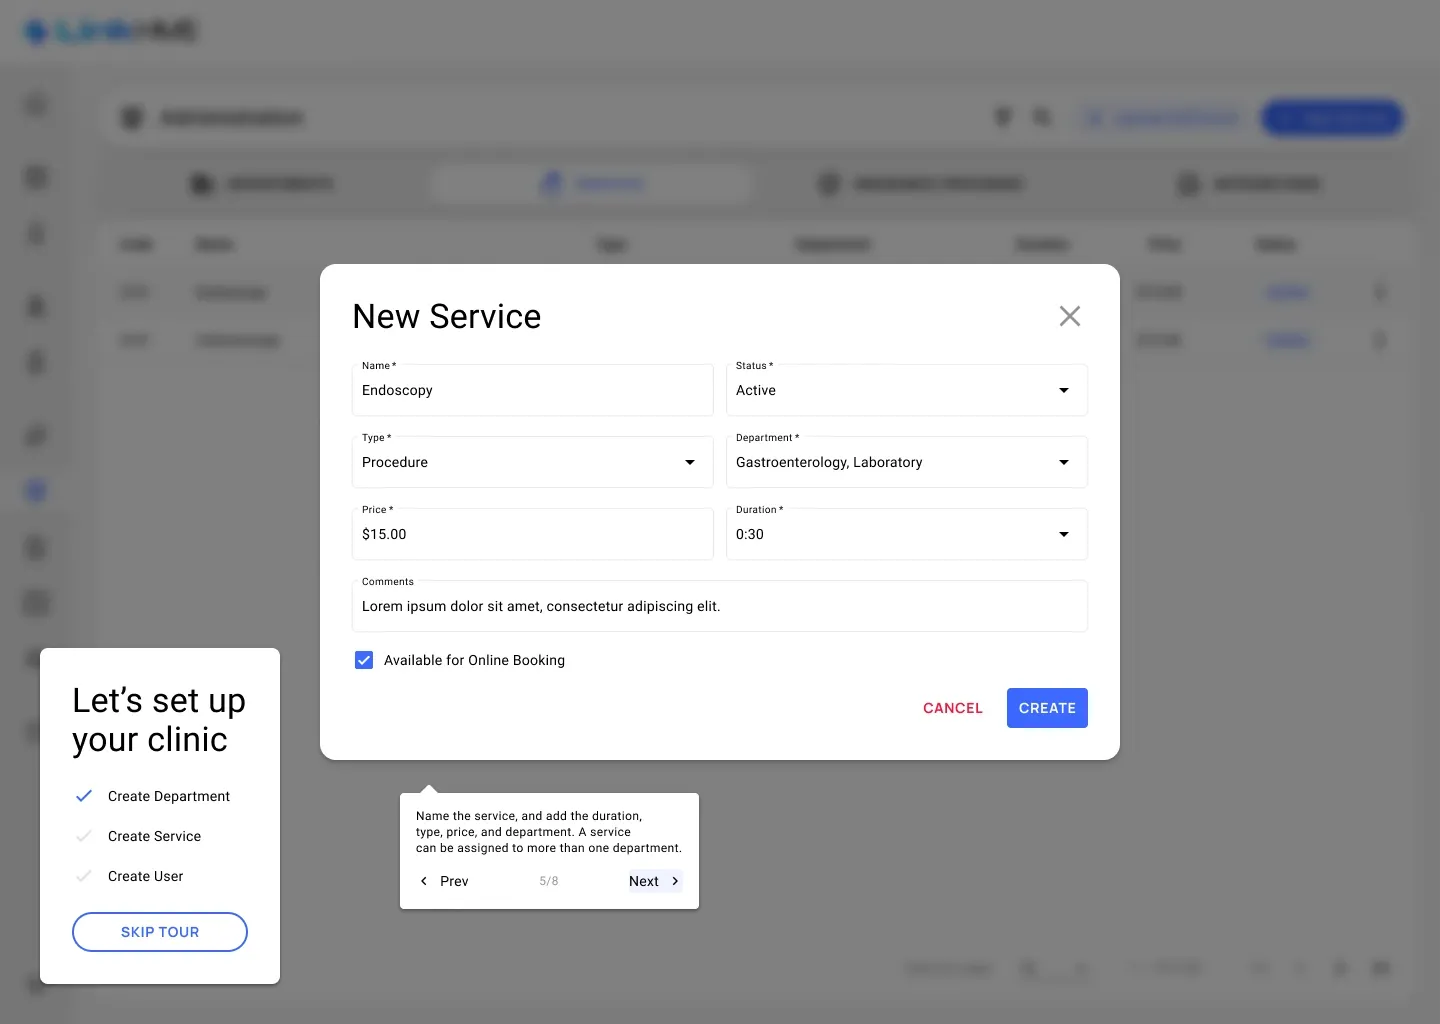Click the CANCEL button
This screenshot has height=1024, width=1440.
[952, 708]
